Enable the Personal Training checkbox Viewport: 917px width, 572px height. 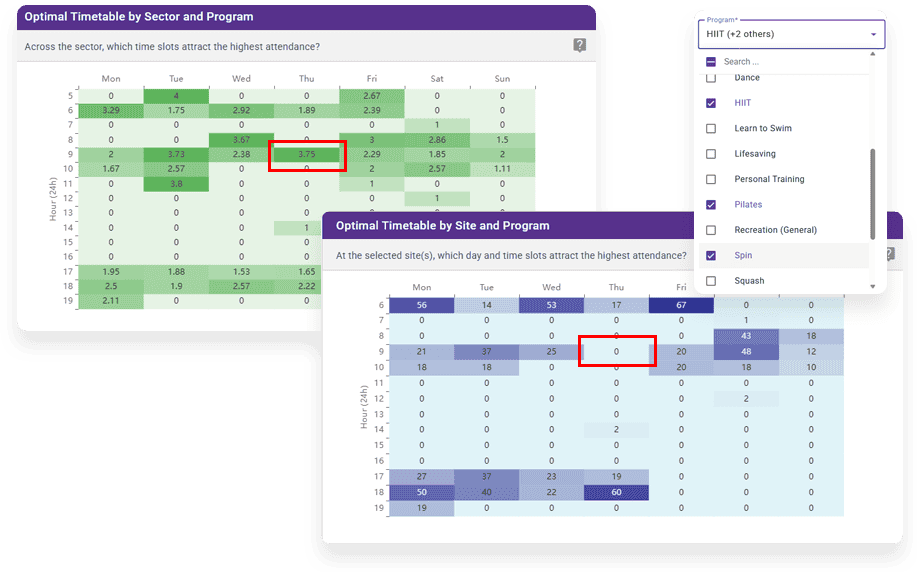(711, 179)
